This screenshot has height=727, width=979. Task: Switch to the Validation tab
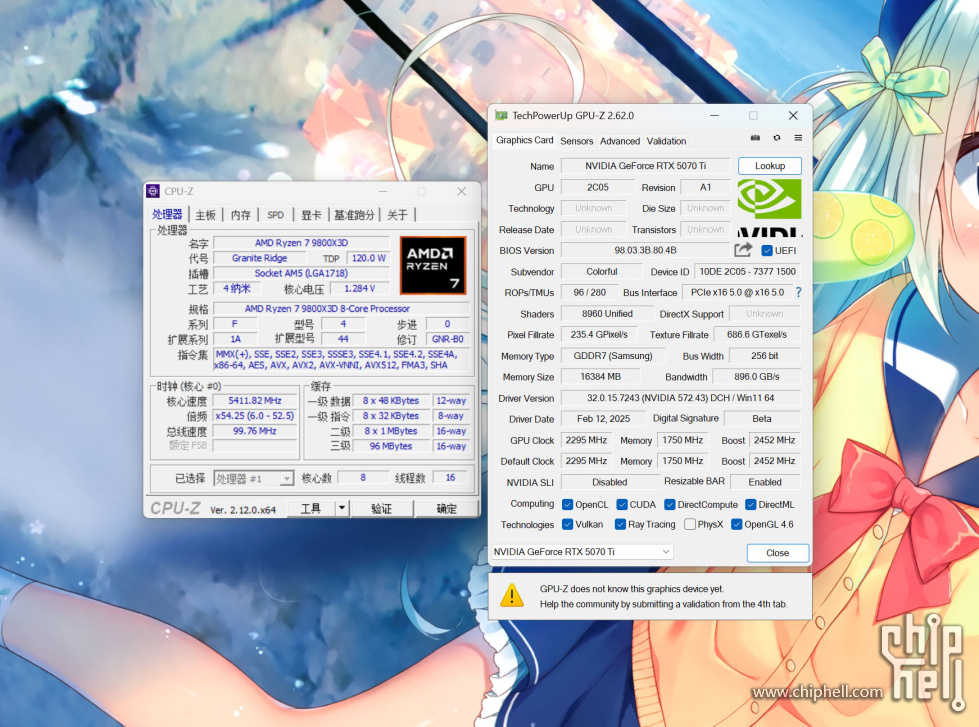tap(666, 141)
